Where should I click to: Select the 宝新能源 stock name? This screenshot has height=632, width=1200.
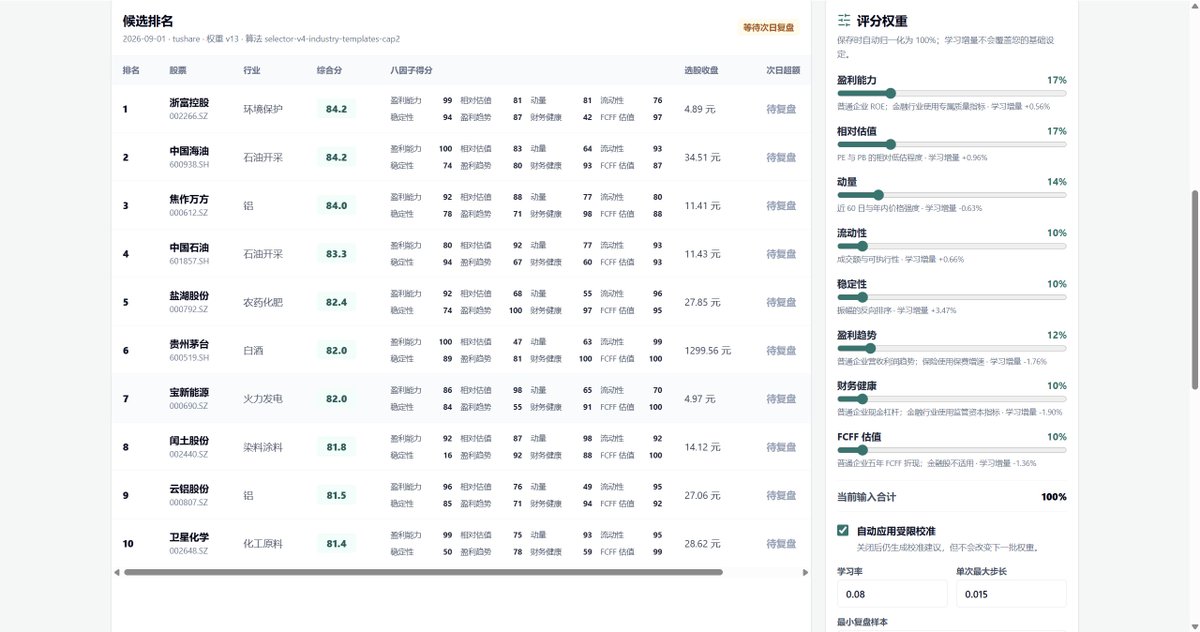[189, 393]
